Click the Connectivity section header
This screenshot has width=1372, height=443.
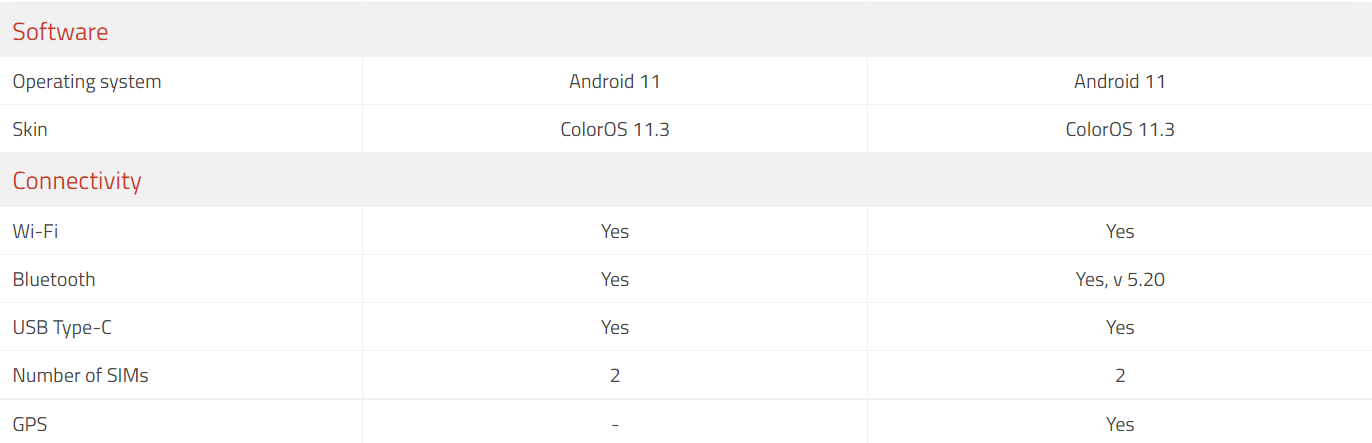77,181
